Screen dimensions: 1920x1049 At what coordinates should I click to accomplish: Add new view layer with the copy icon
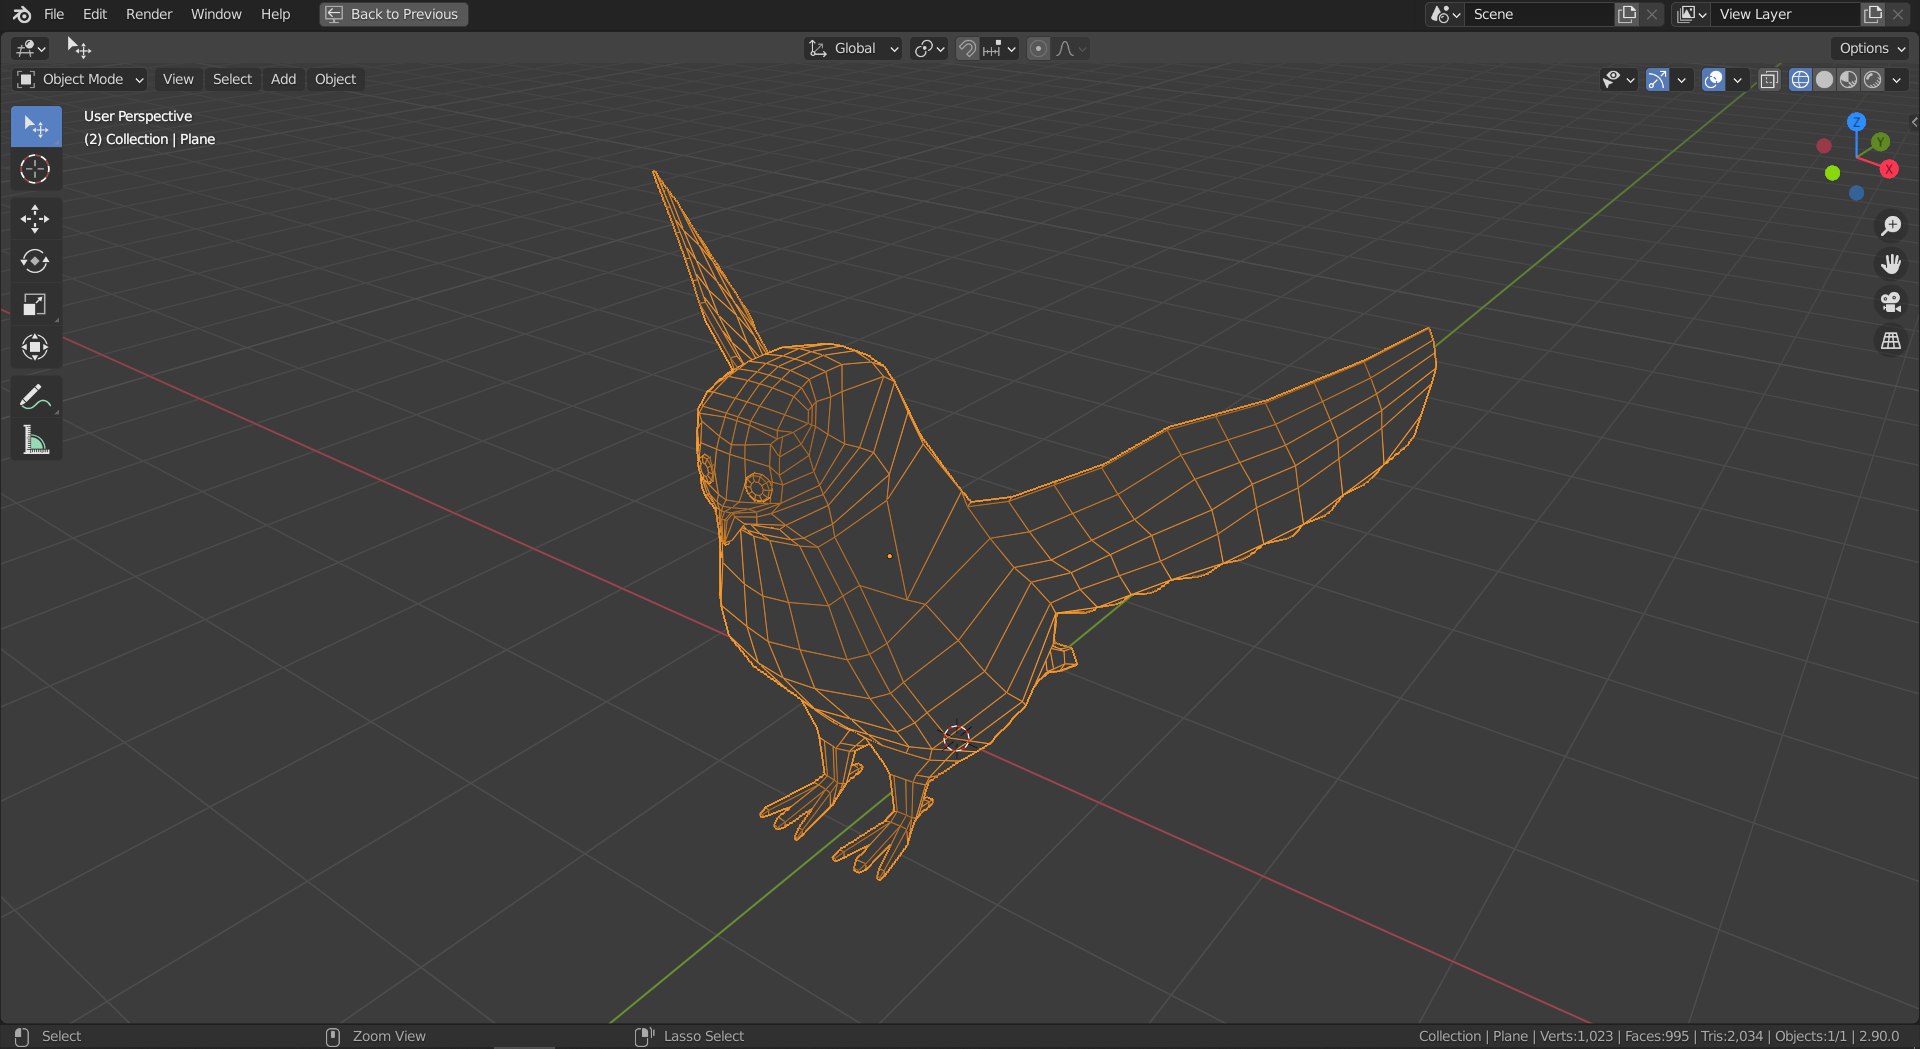(x=1873, y=14)
